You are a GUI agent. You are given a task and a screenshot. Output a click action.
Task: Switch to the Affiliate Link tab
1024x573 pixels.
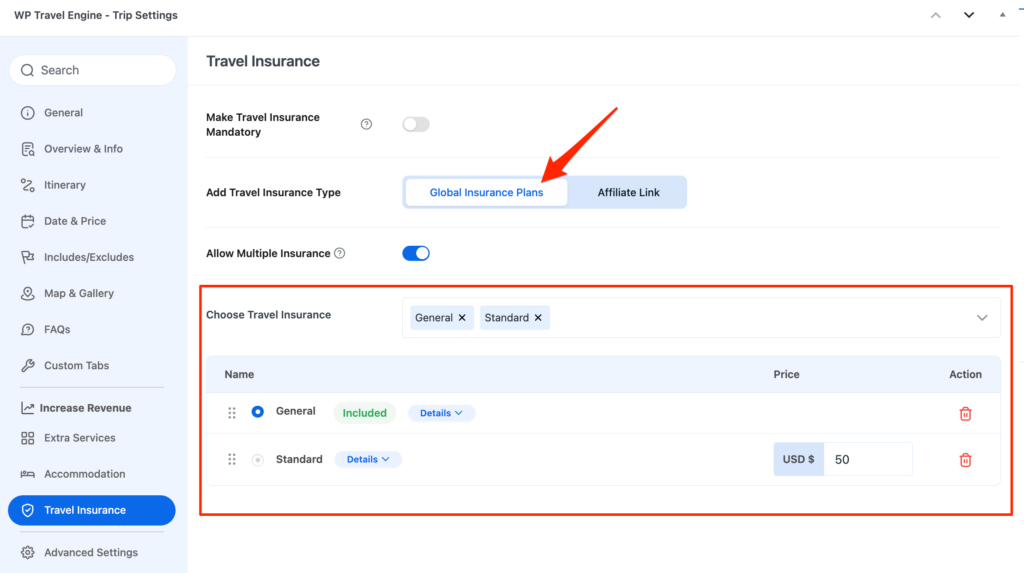[x=628, y=192]
